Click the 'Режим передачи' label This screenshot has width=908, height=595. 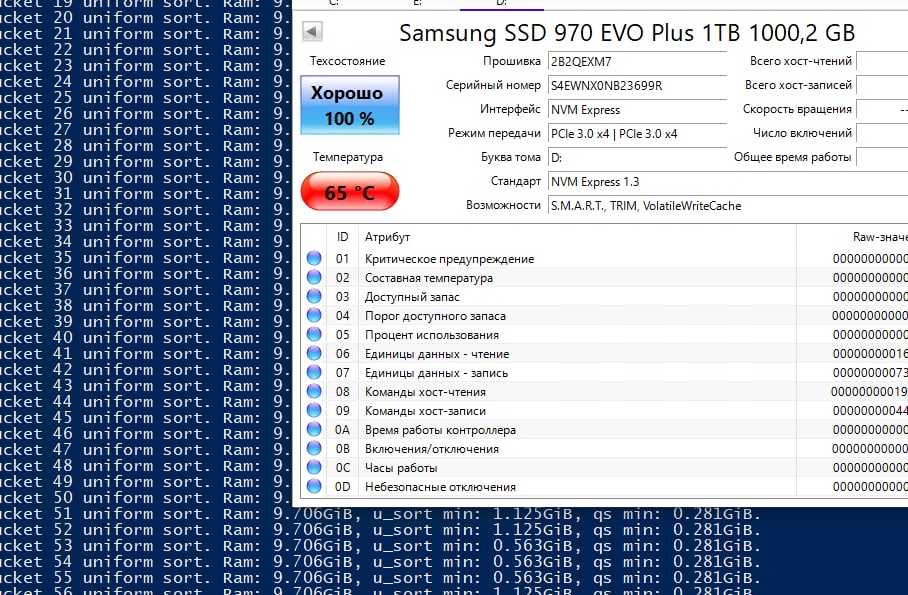pyautogui.click(x=494, y=133)
